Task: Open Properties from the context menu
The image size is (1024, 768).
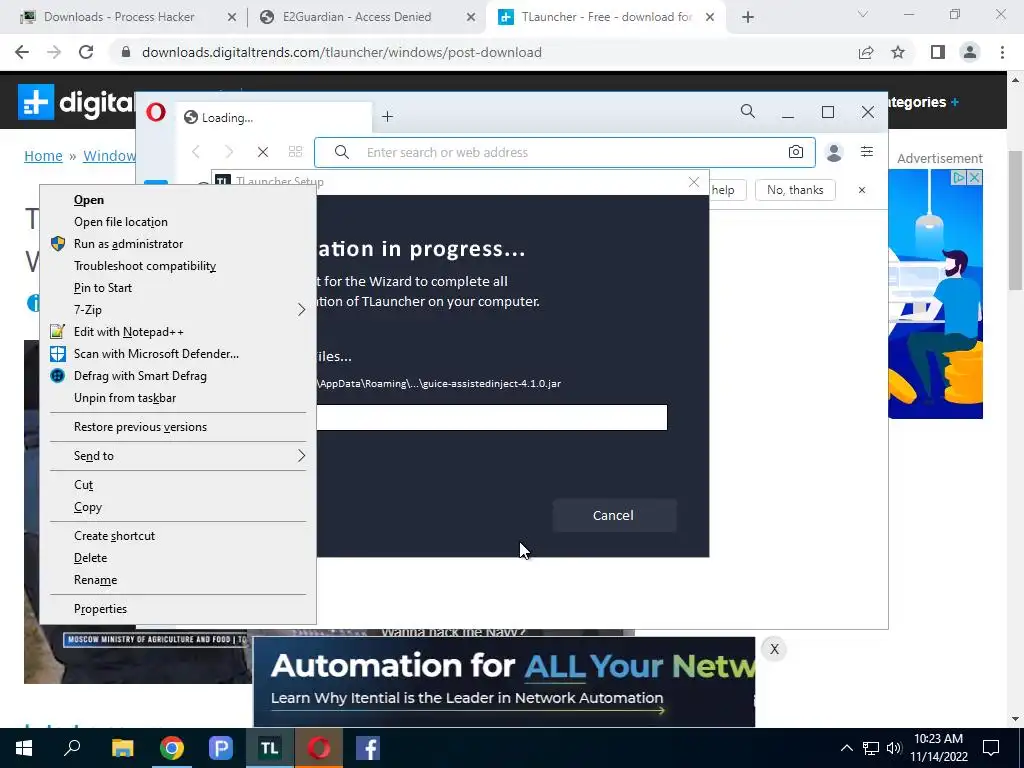Action: tap(178, 609)
